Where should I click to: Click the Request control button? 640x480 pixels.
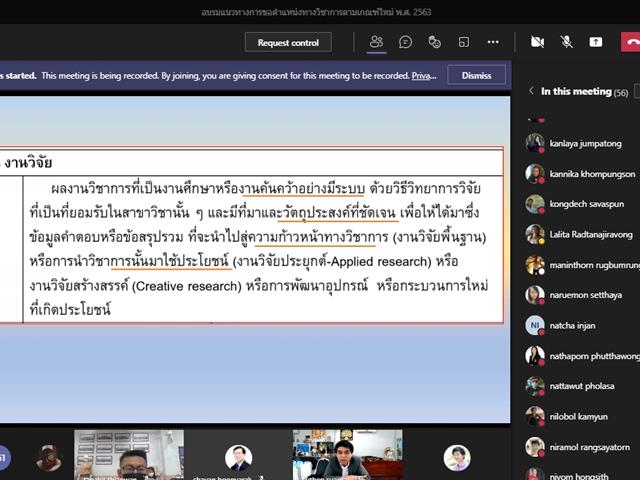[288, 42]
